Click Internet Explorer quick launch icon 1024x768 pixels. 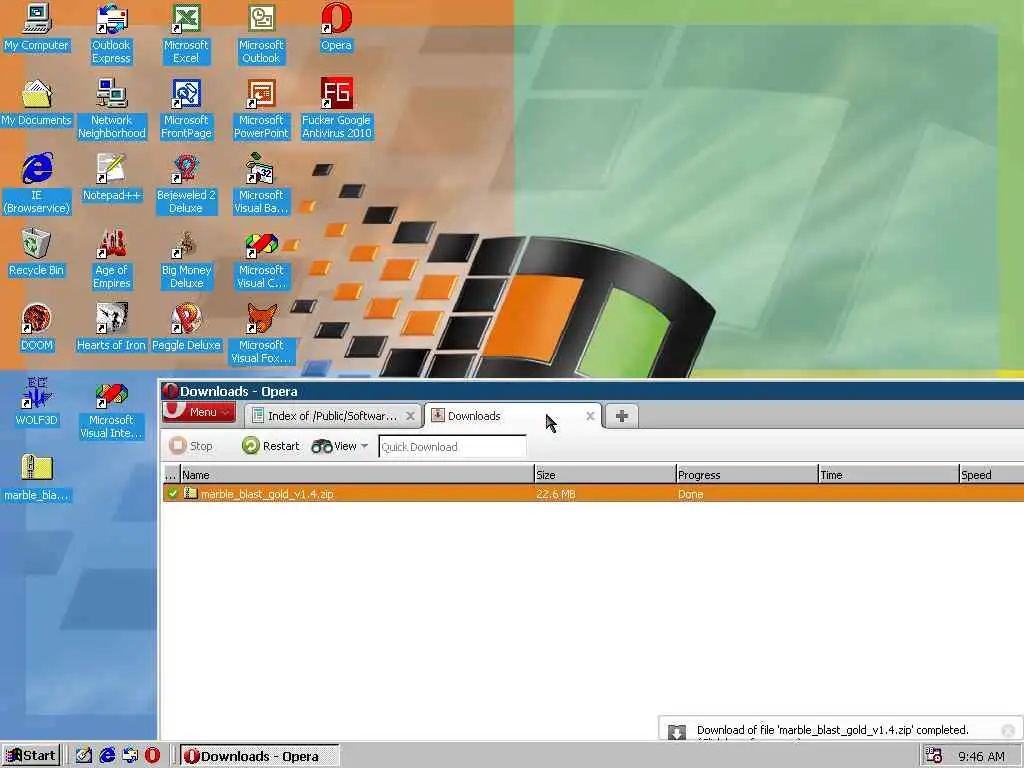[x=107, y=756]
